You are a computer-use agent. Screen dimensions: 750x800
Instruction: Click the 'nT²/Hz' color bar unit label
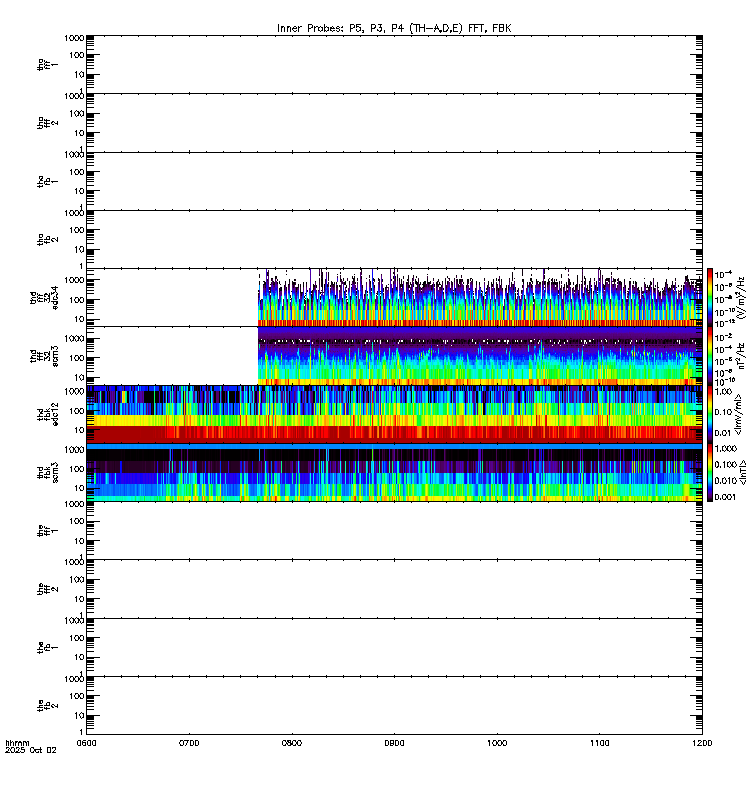[741, 356]
